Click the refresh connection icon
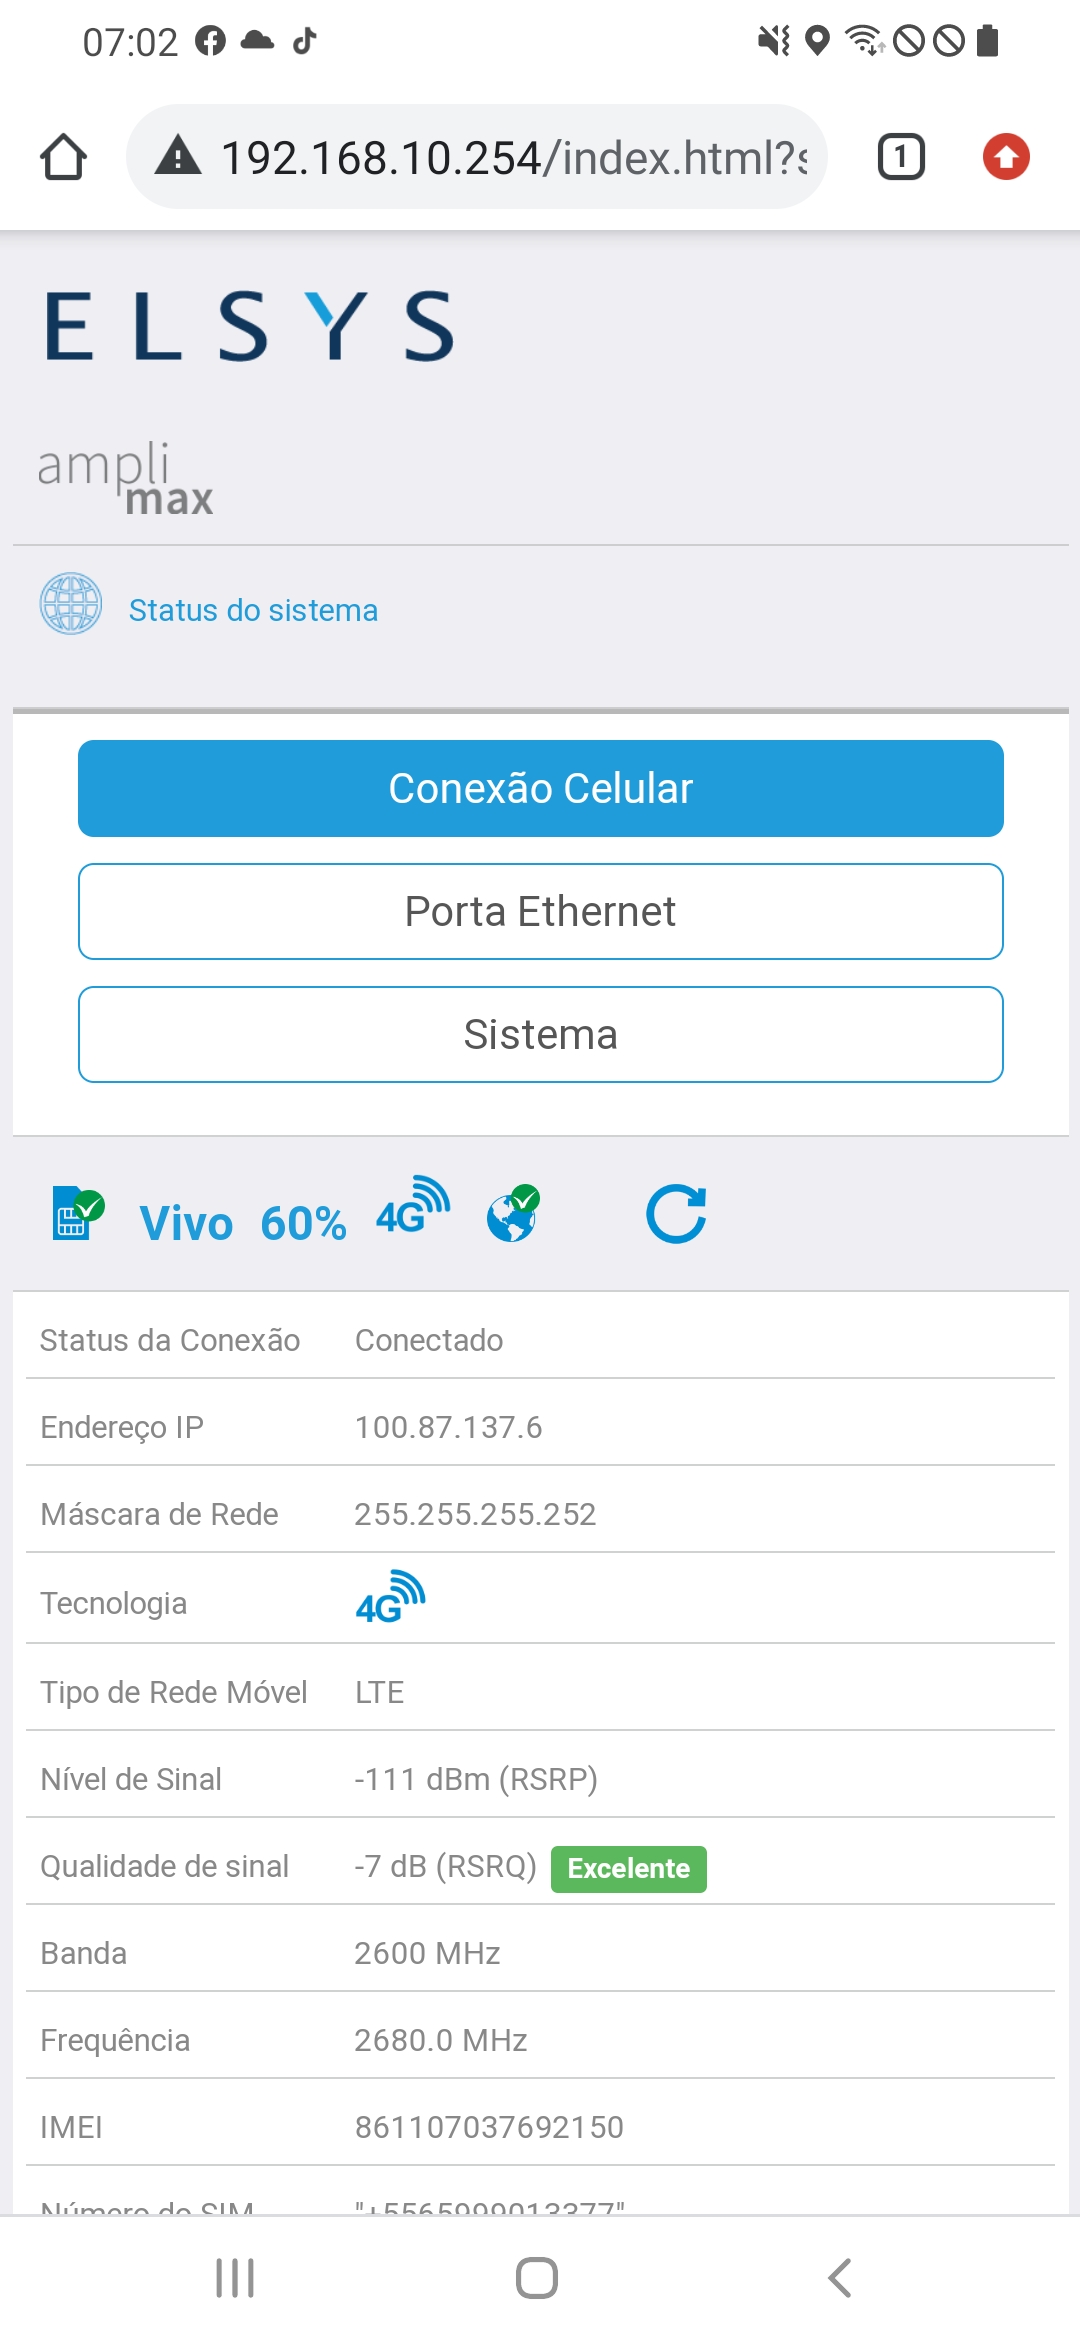1080x2340 pixels. (x=676, y=1214)
